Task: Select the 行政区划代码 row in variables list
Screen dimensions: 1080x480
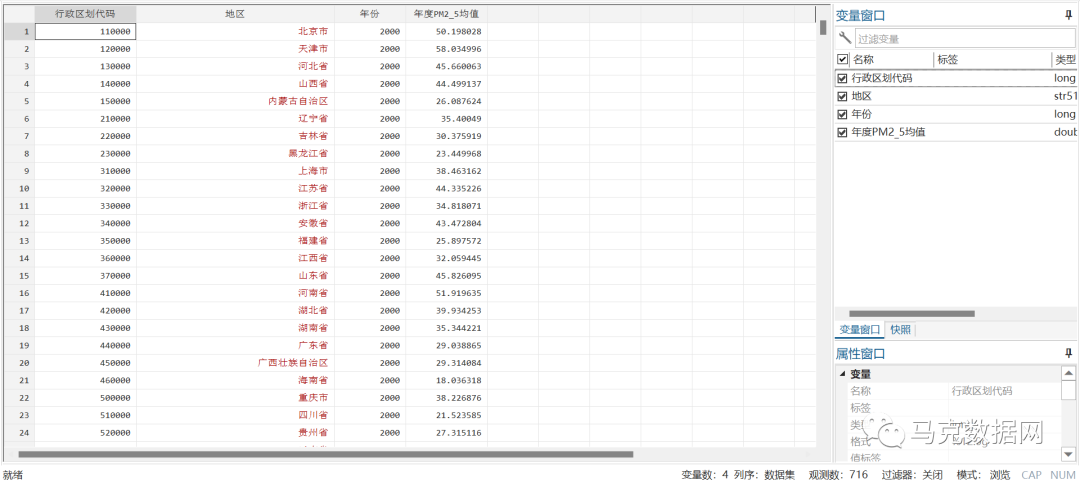Action: 956,78
